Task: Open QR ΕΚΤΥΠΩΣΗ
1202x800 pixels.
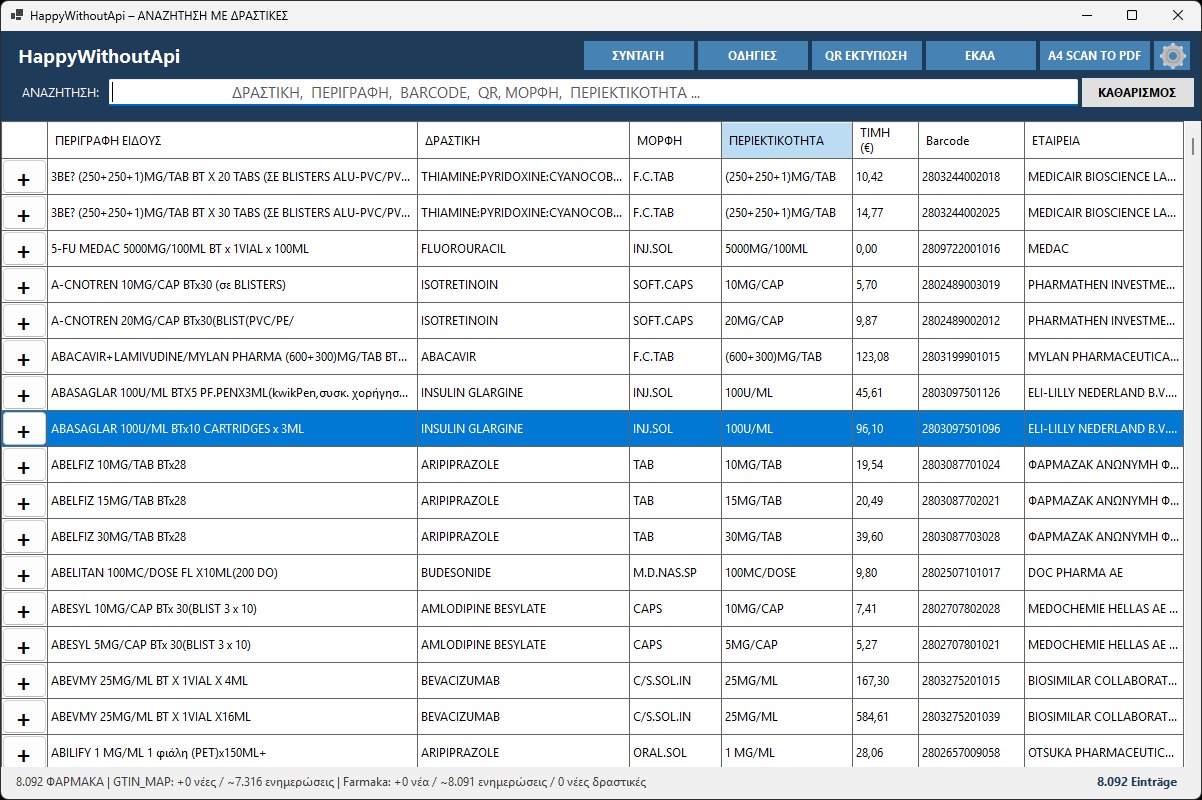Action: (x=866, y=56)
